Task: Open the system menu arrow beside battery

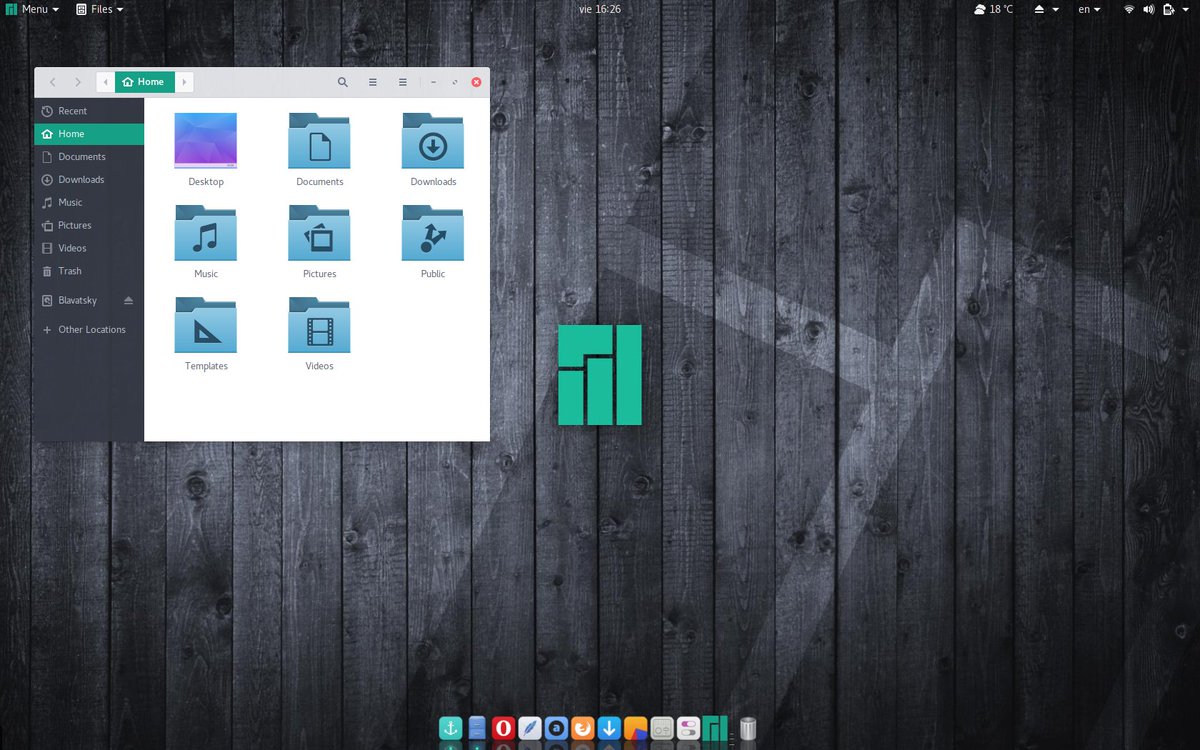Action: point(1186,9)
